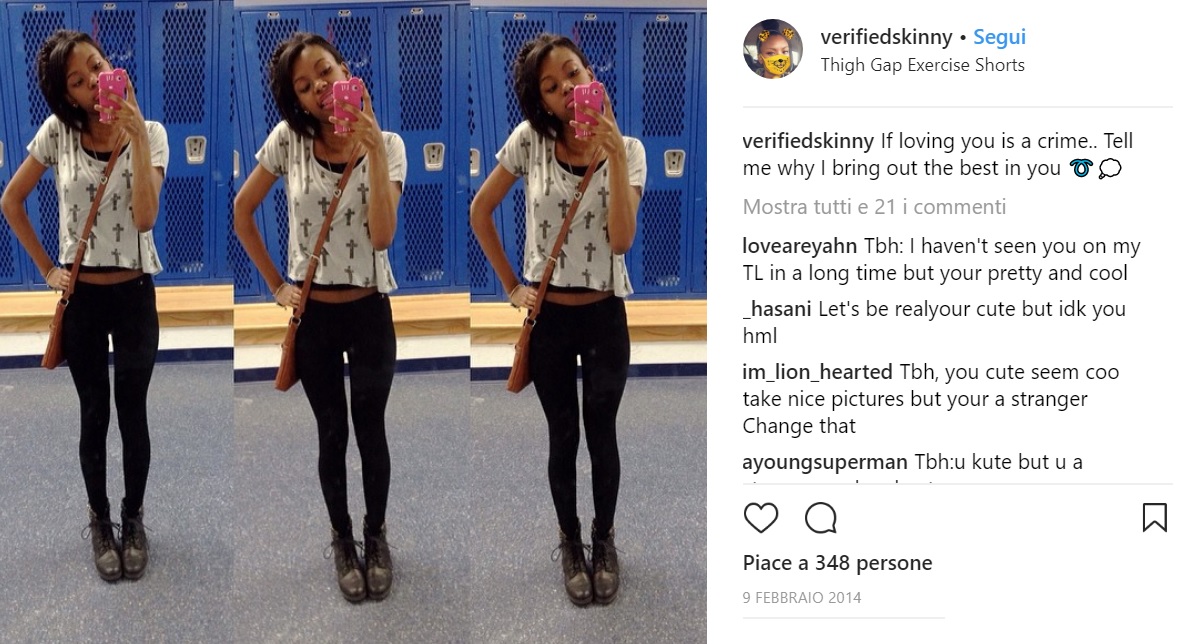Image resolution: width=1192 pixels, height=644 pixels.
Task: Open the Thigh Gap Exercise Shorts location
Action: (922, 65)
